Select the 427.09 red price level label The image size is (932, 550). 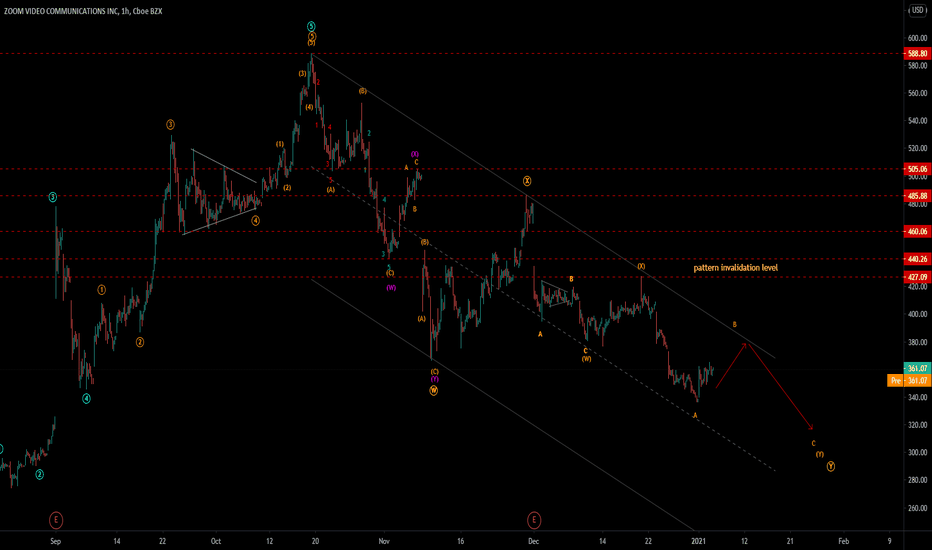click(917, 277)
